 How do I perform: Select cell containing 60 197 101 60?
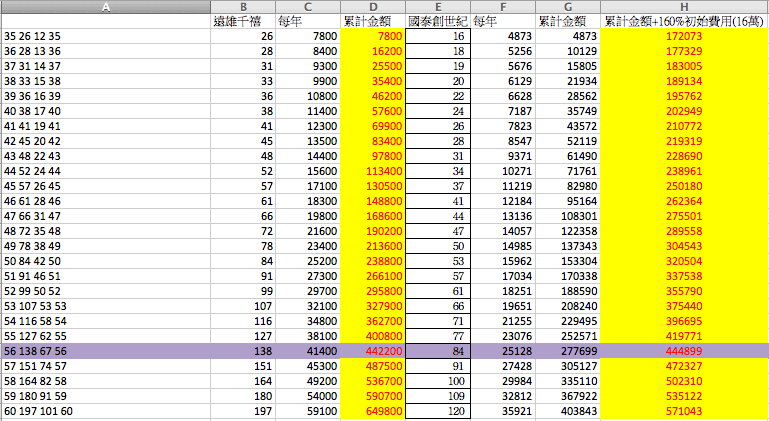coord(105,411)
